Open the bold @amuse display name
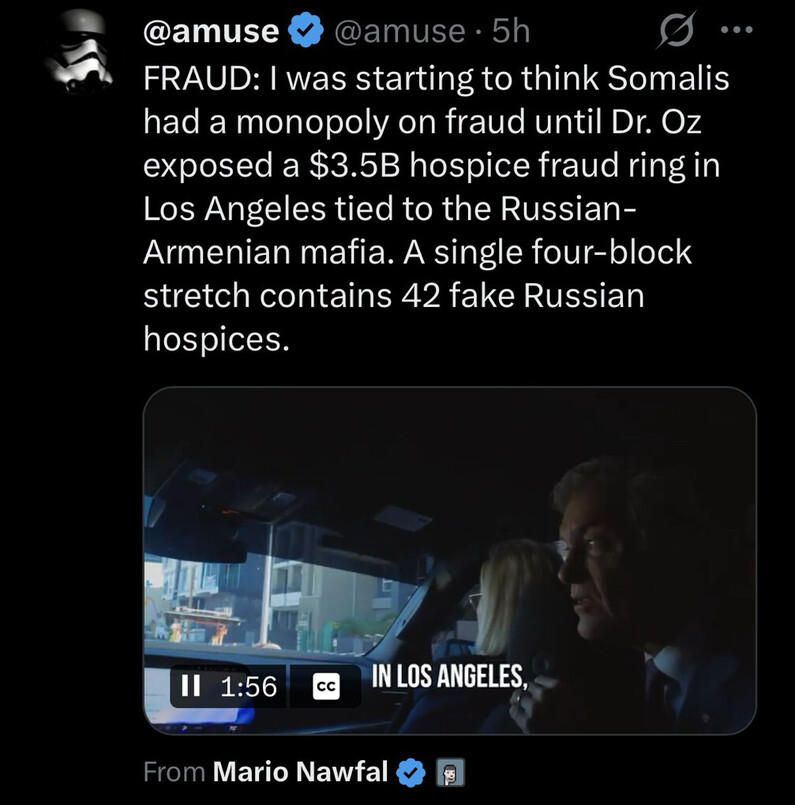795x805 pixels. [211, 32]
